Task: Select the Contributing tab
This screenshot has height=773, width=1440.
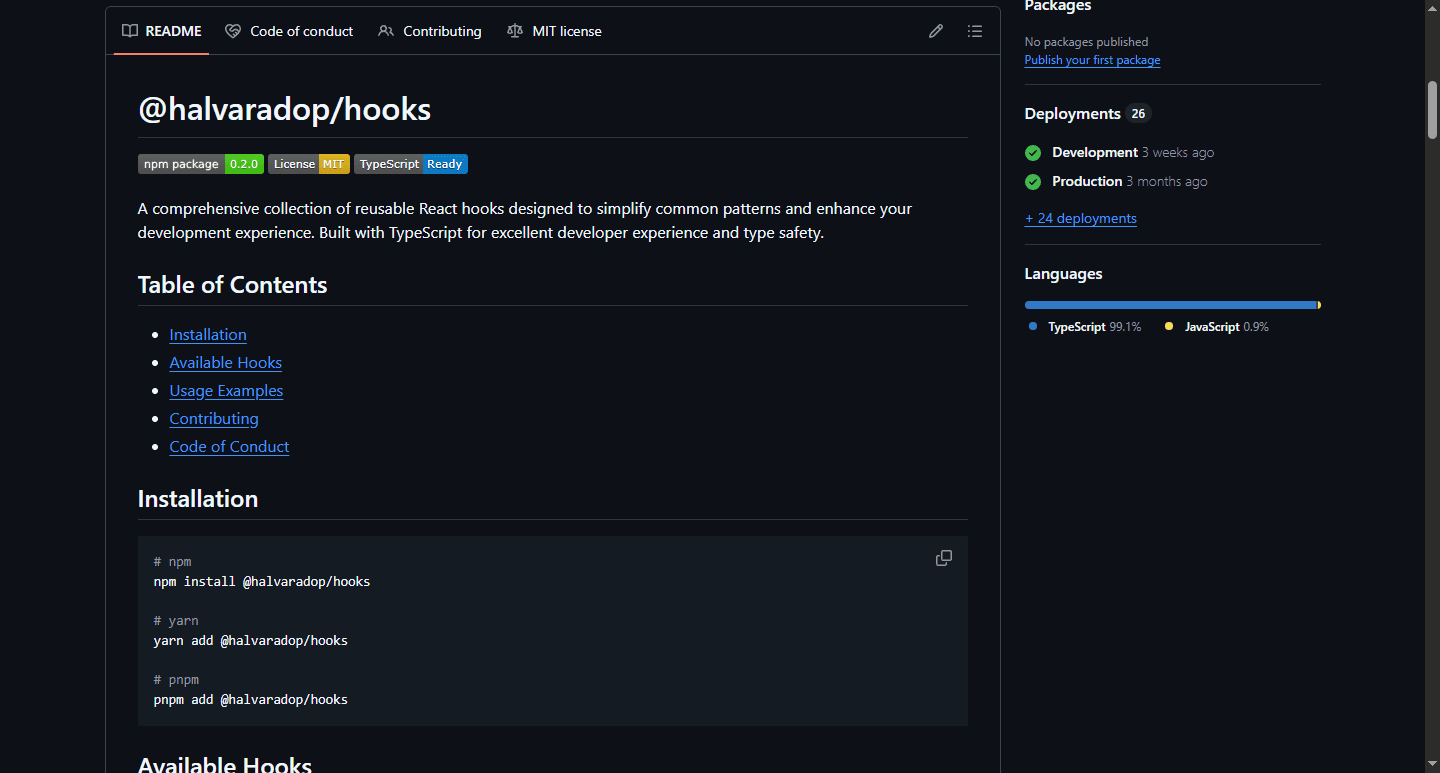Action: [x=430, y=31]
